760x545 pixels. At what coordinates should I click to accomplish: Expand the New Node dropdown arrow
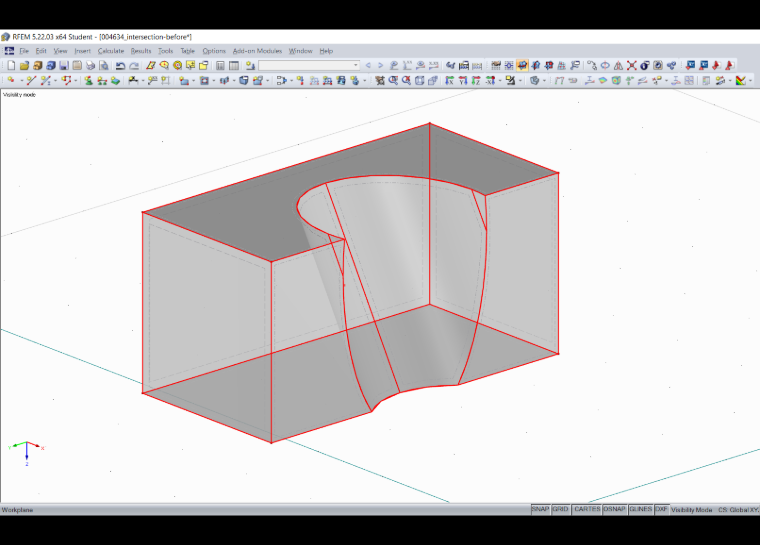22,80
